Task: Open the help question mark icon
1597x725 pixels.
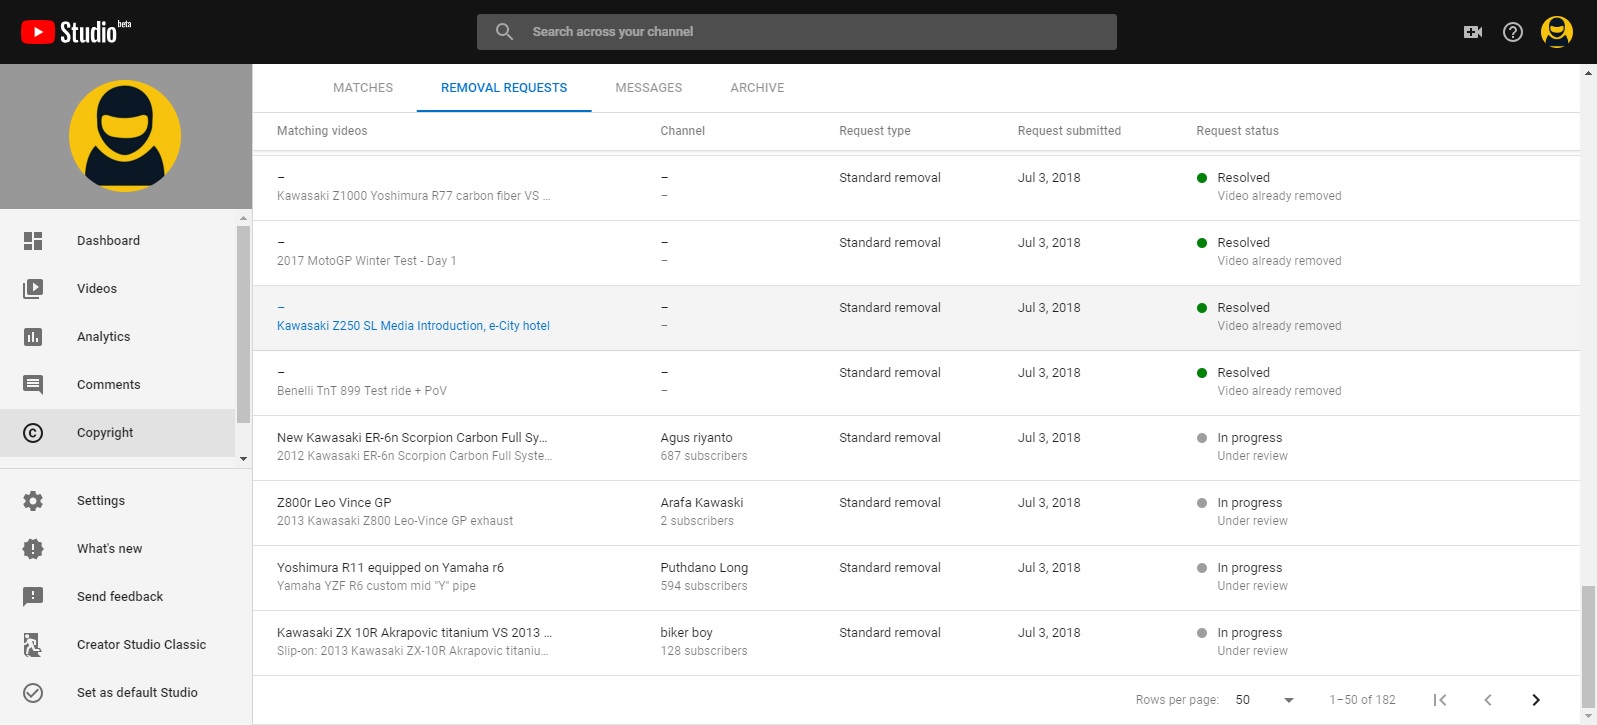Action: tap(1513, 32)
